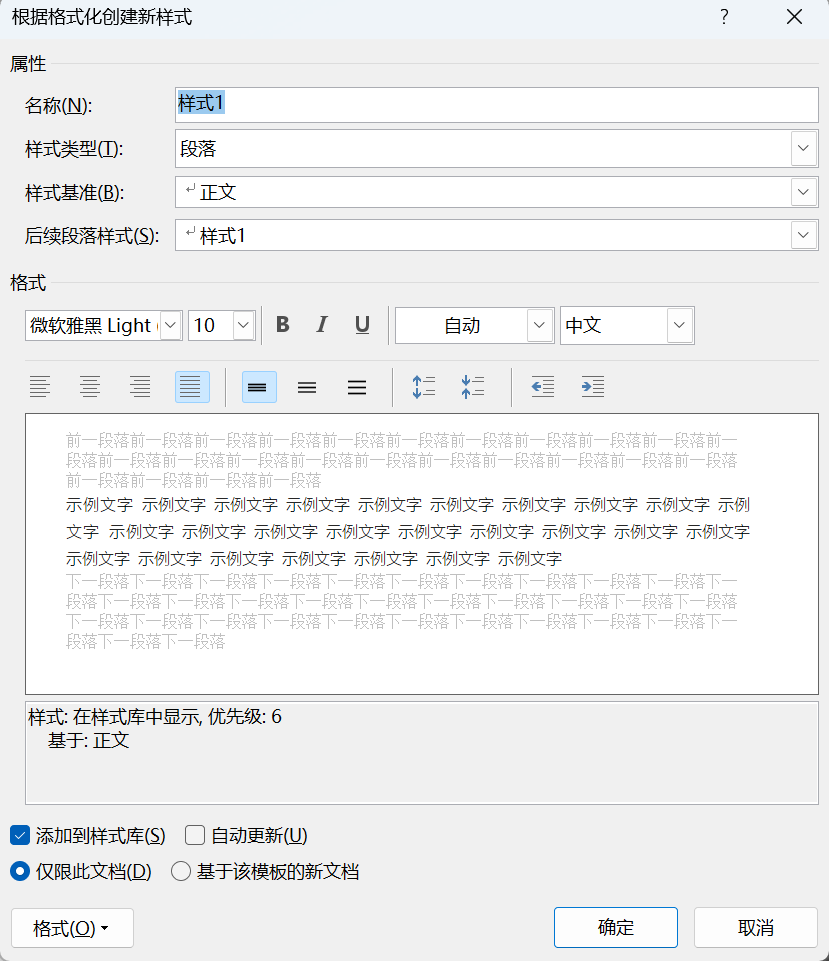This screenshot has width=829, height=961.
Task: Toggle Bold formatting button
Action: (x=282, y=325)
